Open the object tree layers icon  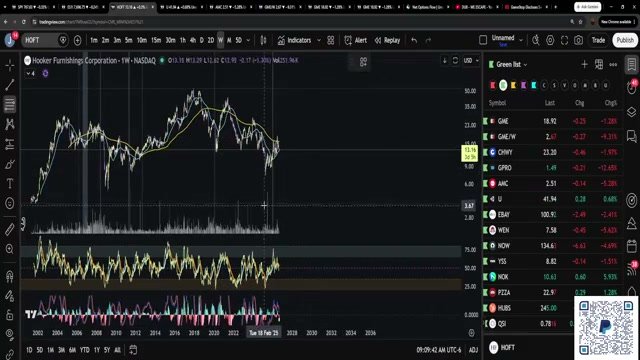click(631, 111)
